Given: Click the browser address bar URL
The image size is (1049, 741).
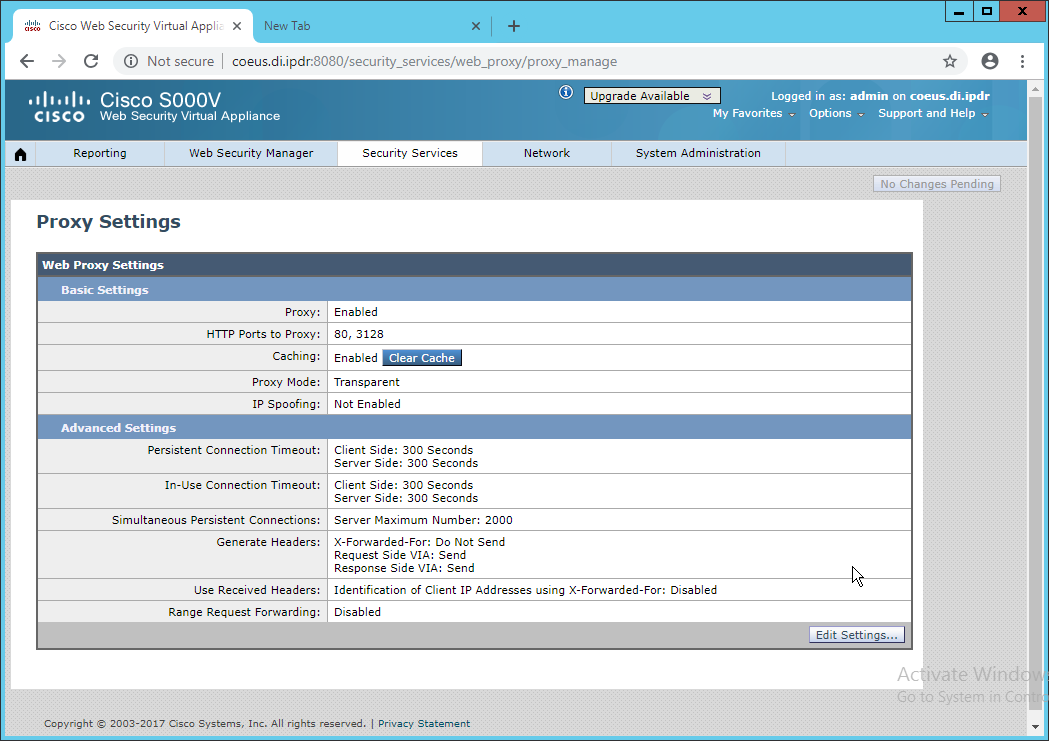Looking at the screenshot, I should [x=424, y=62].
